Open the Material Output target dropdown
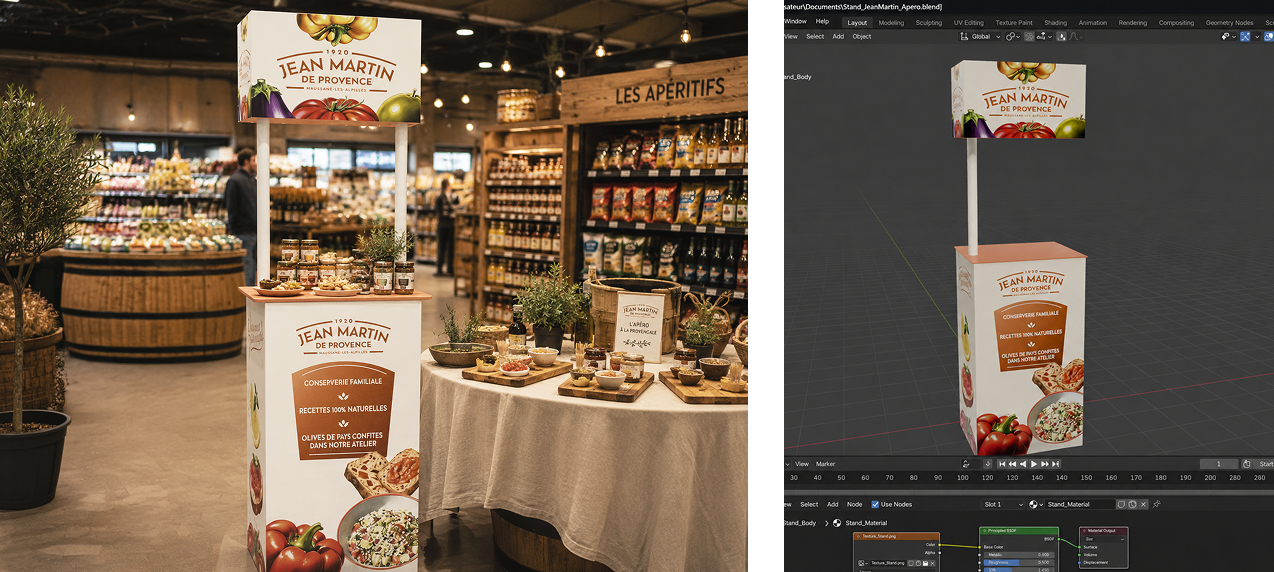Screen dimensions: 1274x572 pyautogui.click(x=1105, y=539)
